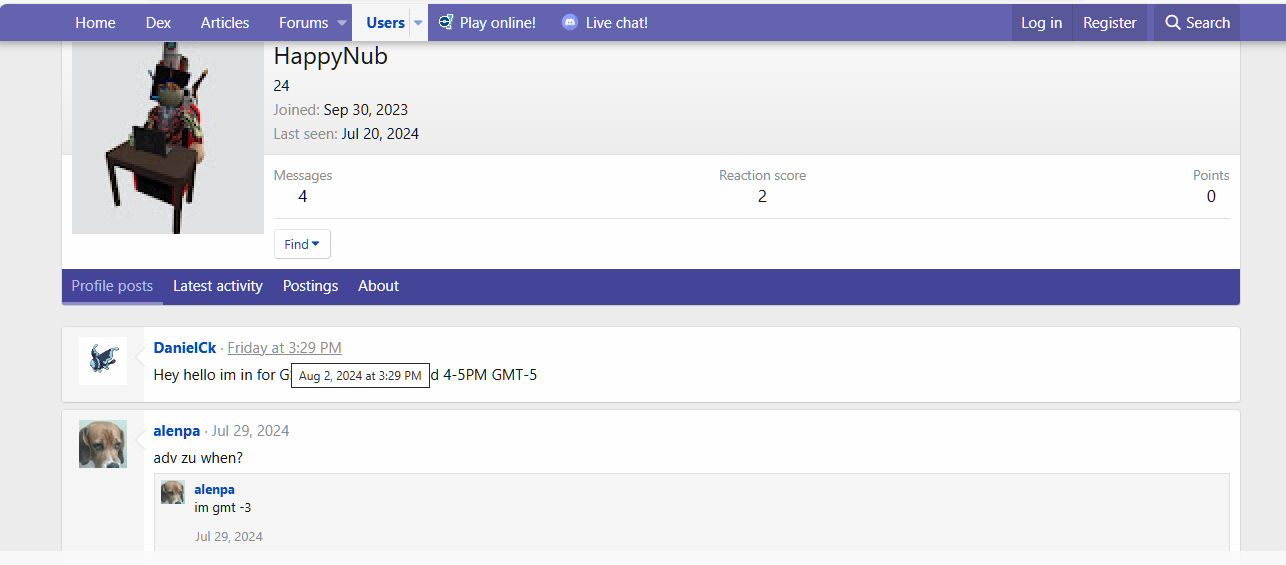Open the Home page
Screen dimensions: 1286x565
click(x=95, y=22)
